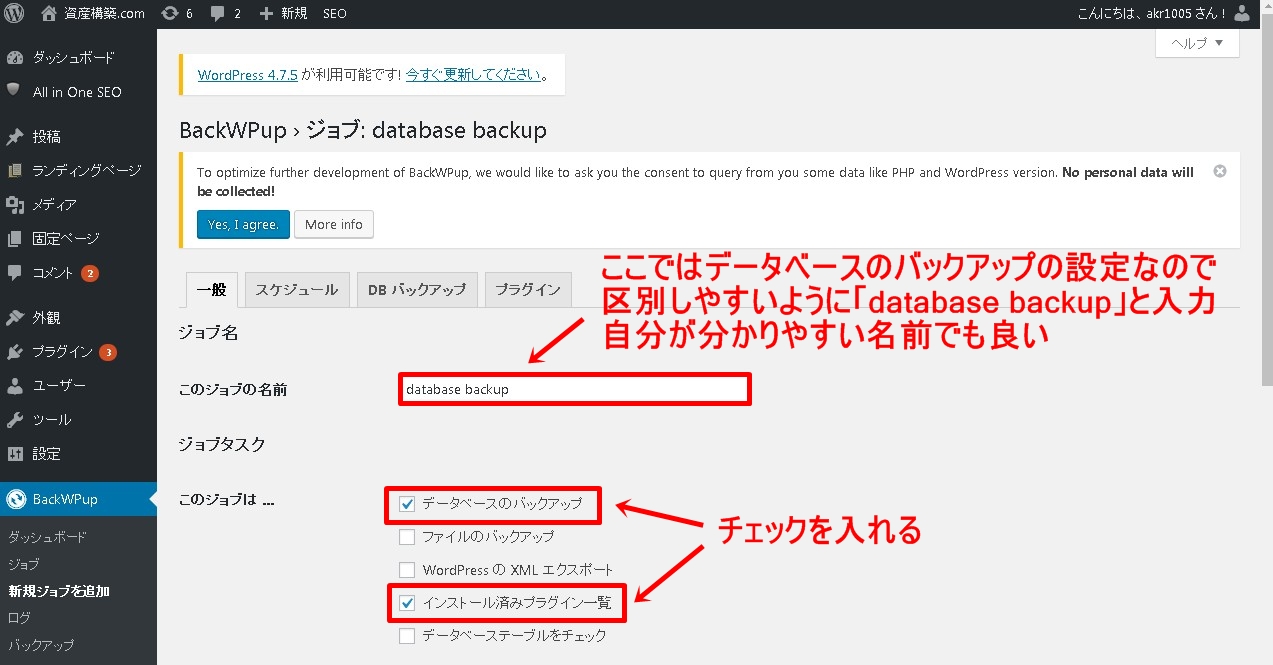Check the ファイルのバックアップ checkbox
Viewport: 1273px width, 665px height.
coord(407,537)
